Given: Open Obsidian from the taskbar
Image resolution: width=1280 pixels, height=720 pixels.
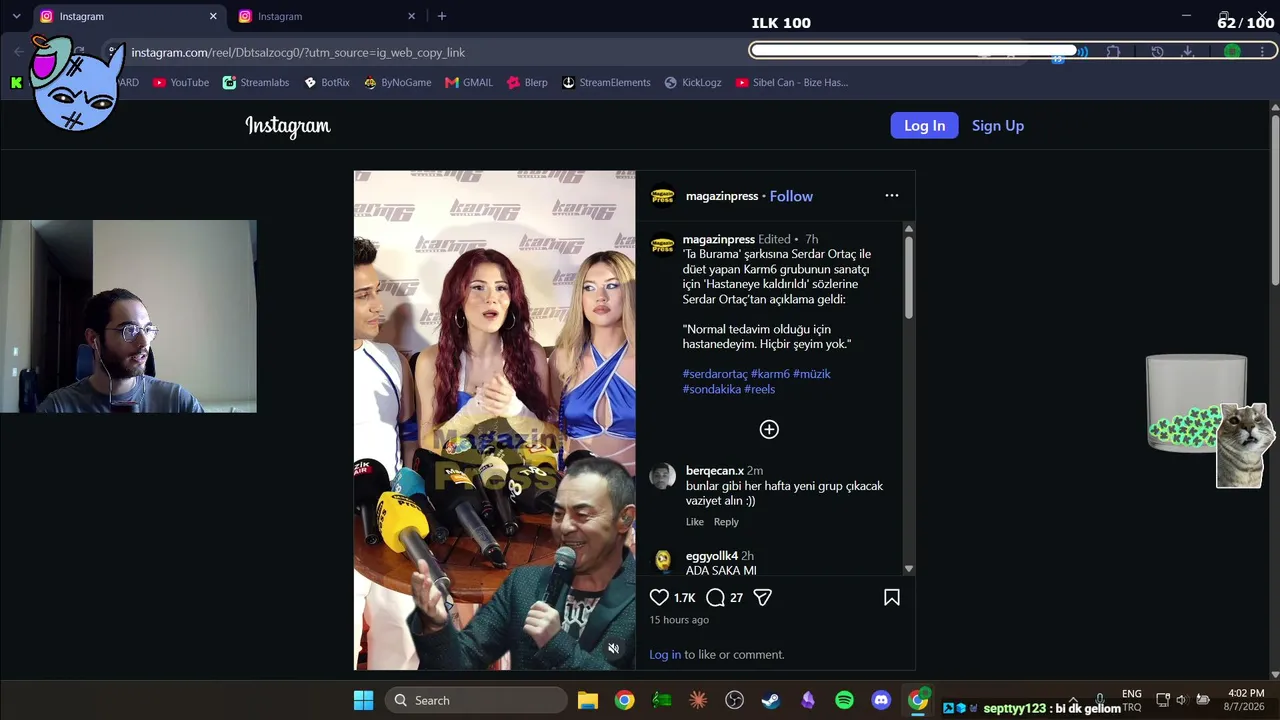Looking at the screenshot, I should coord(808,700).
